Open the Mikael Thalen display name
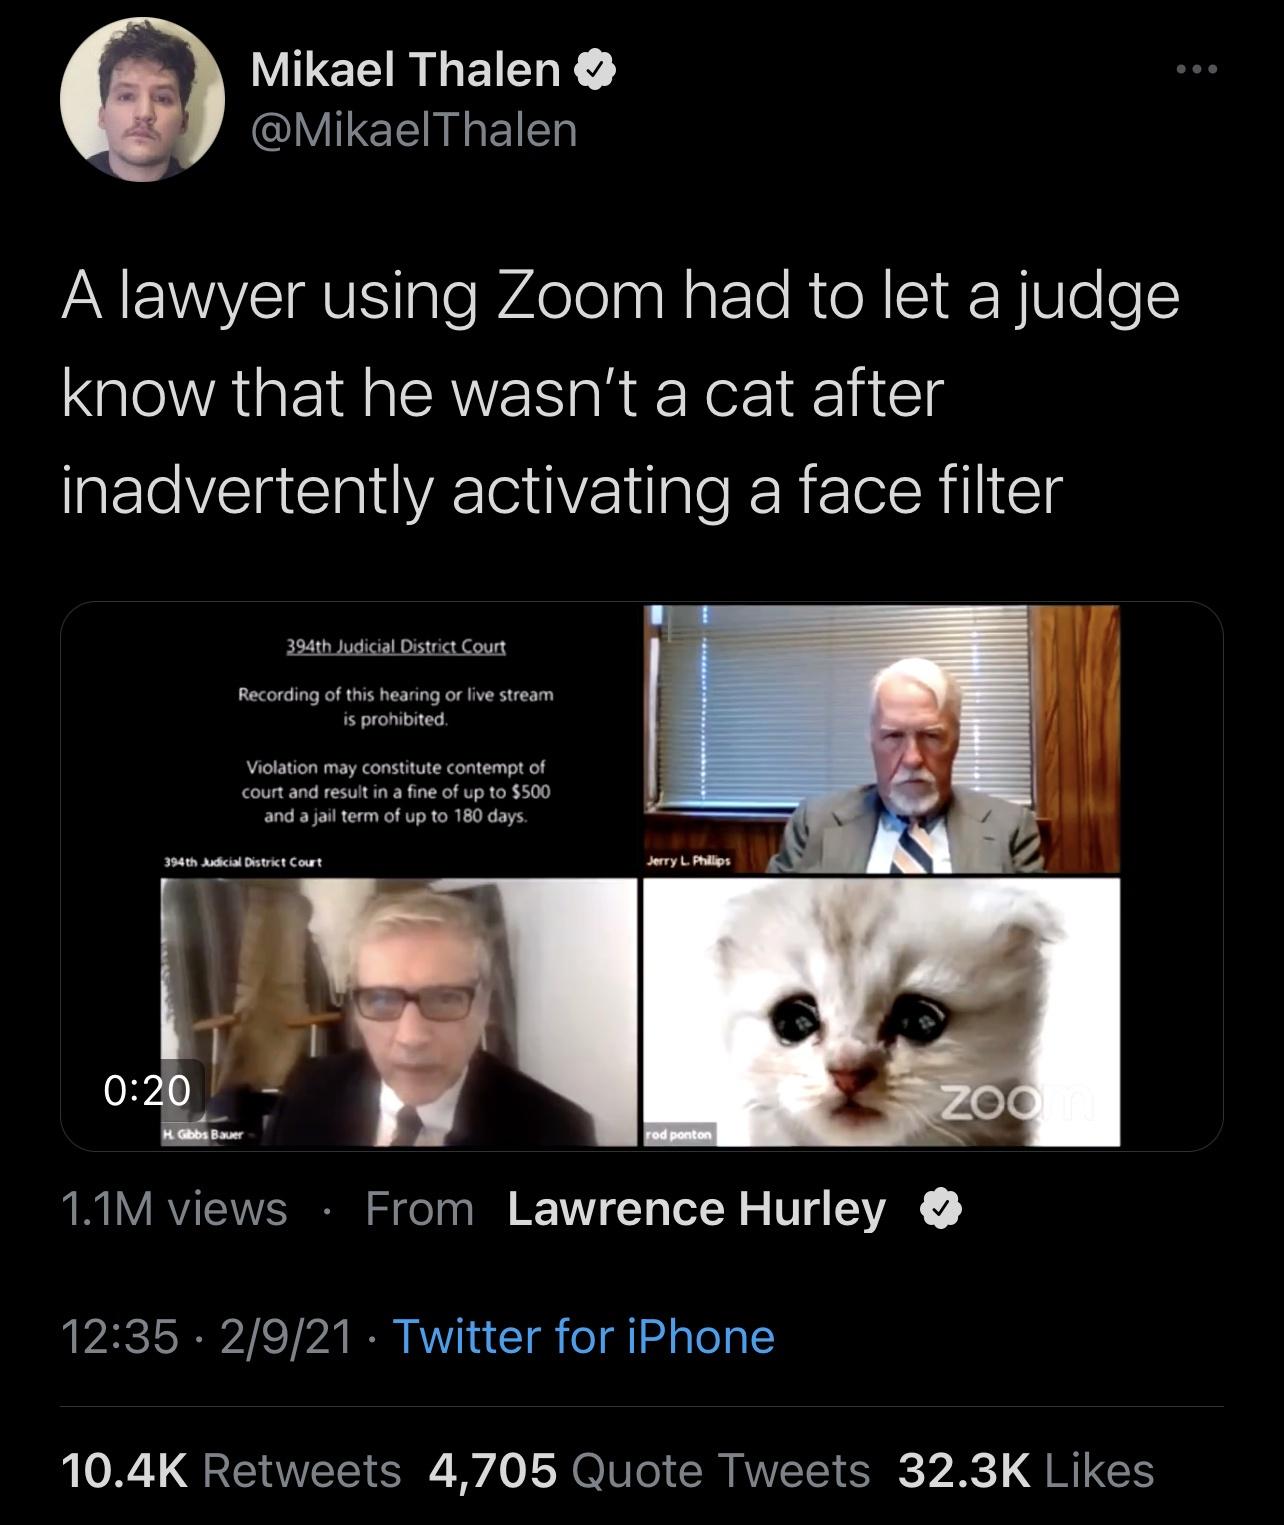 click(405, 69)
